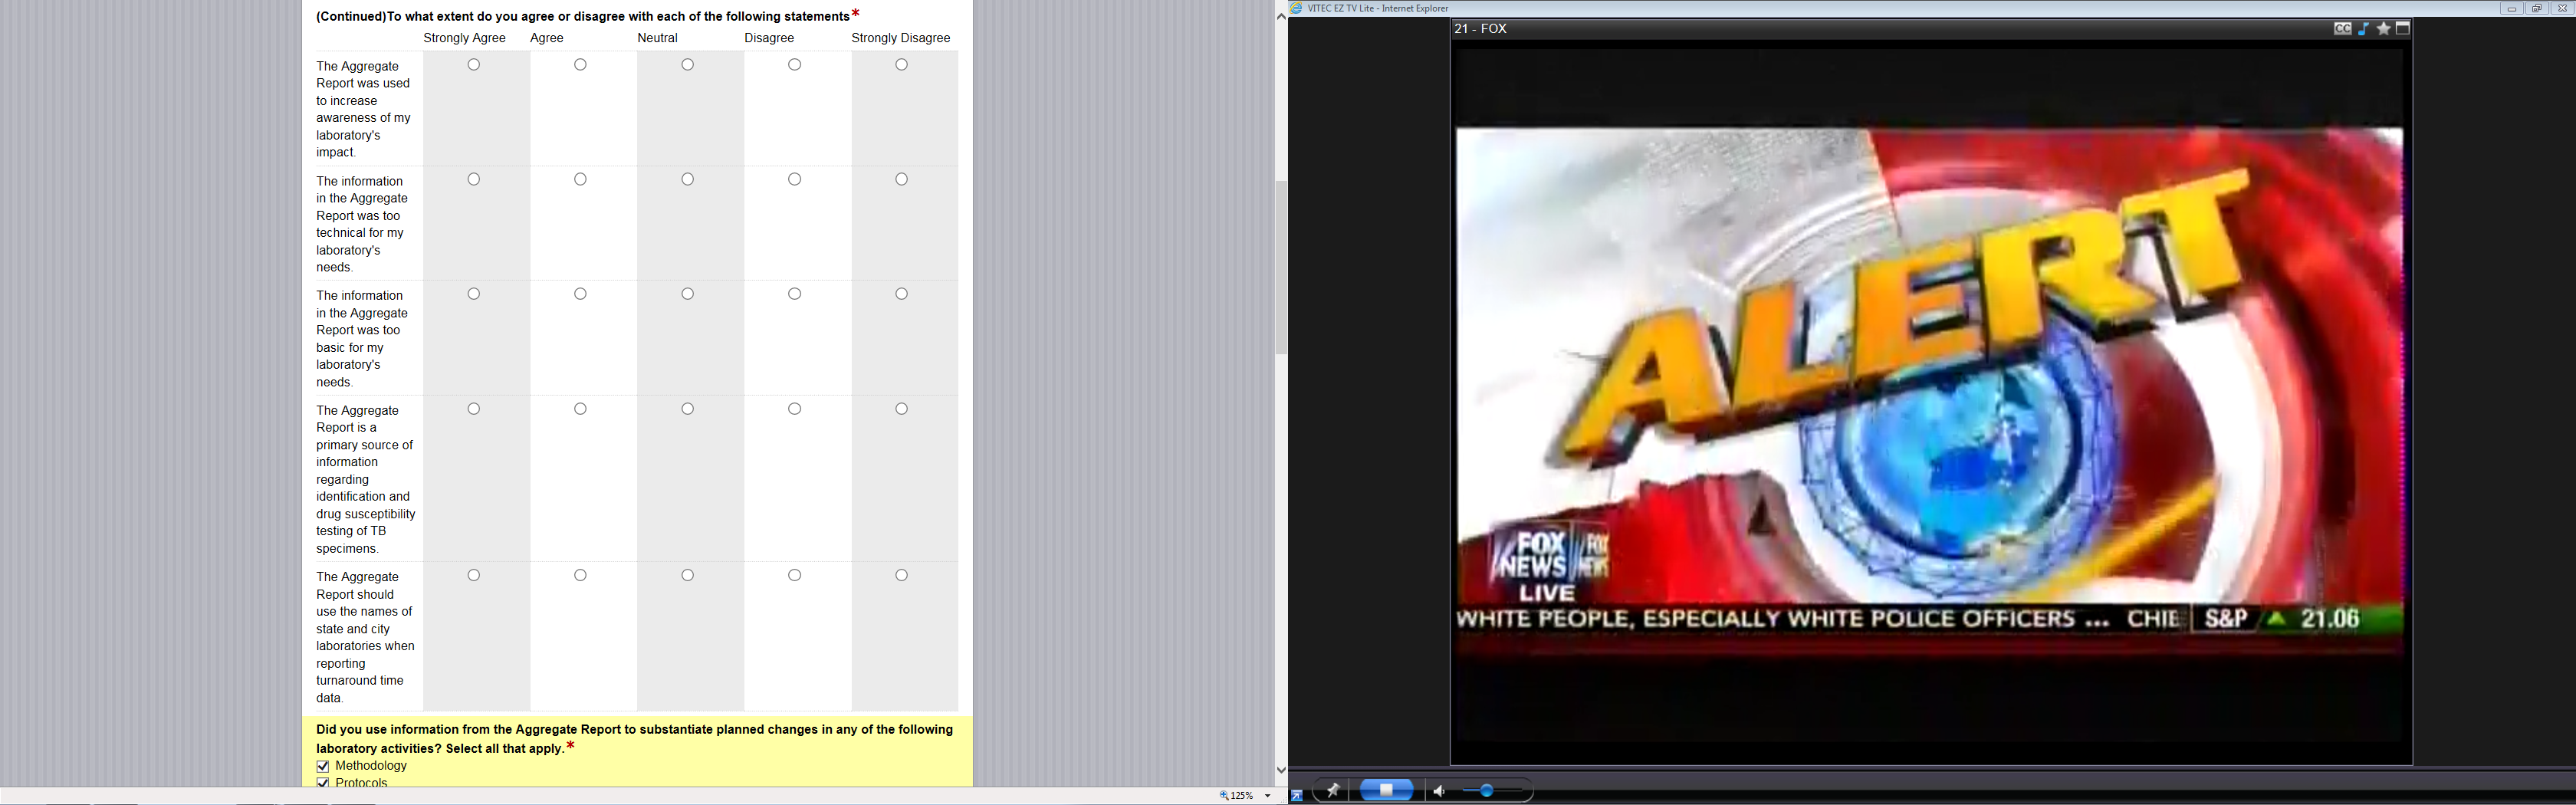Click the survey page scroll up arrow
This screenshot has width=2576, height=805.
click(1281, 17)
